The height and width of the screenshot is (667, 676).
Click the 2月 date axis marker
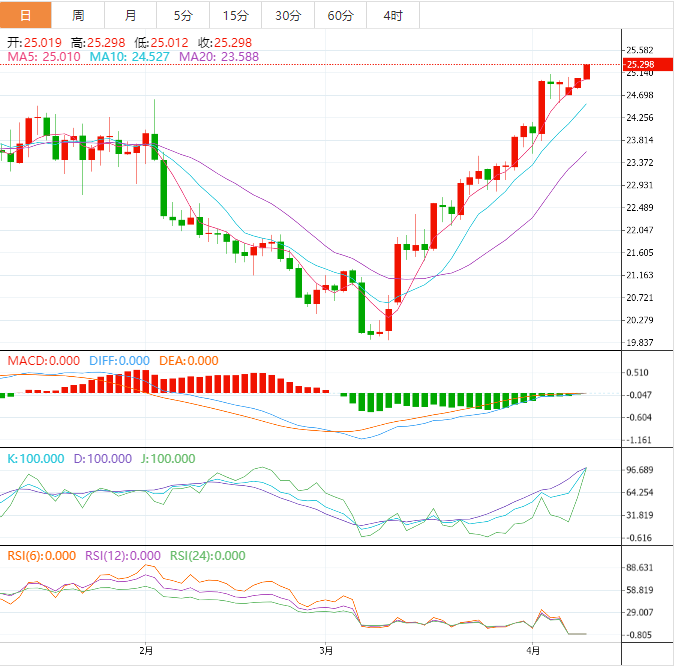pyautogui.click(x=146, y=650)
